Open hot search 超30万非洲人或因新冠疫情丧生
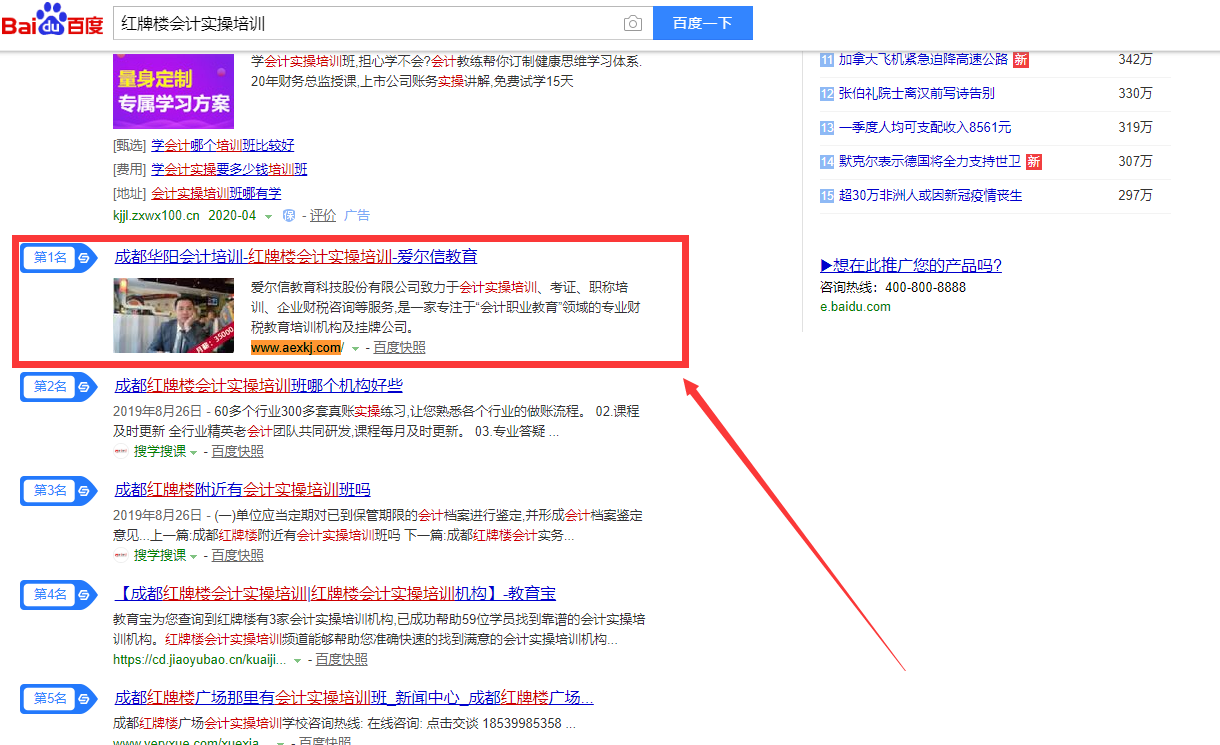The image size is (1220, 745). pyautogui.click(x=930, y=196)
